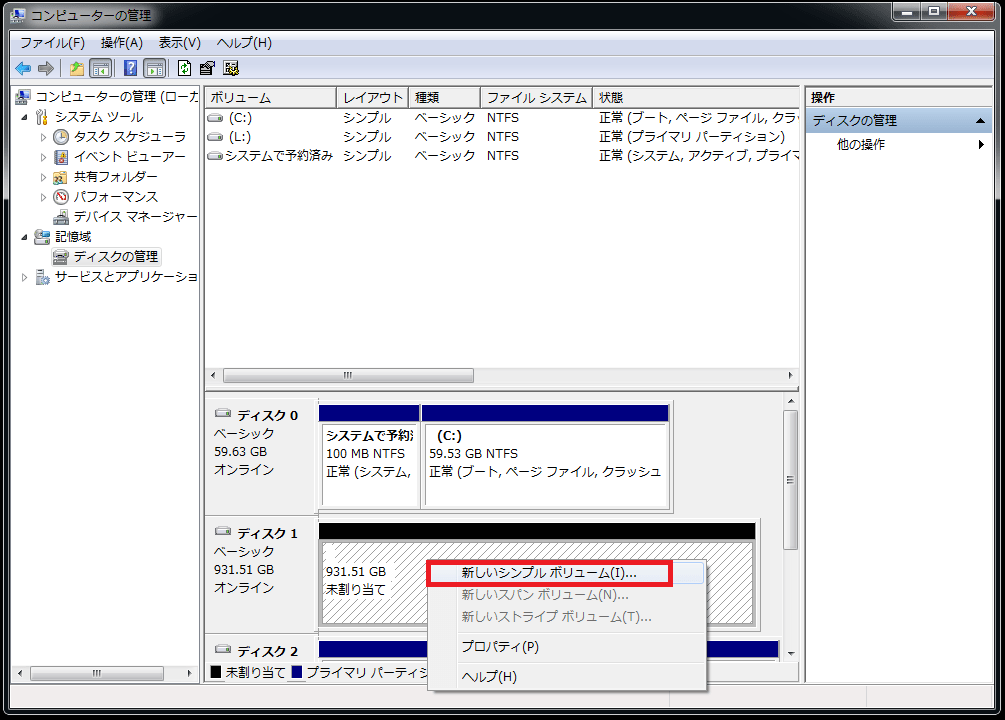1005x720 pixels.
Task: Collapse the 記憶域 tree node
Action: (24, 237)
